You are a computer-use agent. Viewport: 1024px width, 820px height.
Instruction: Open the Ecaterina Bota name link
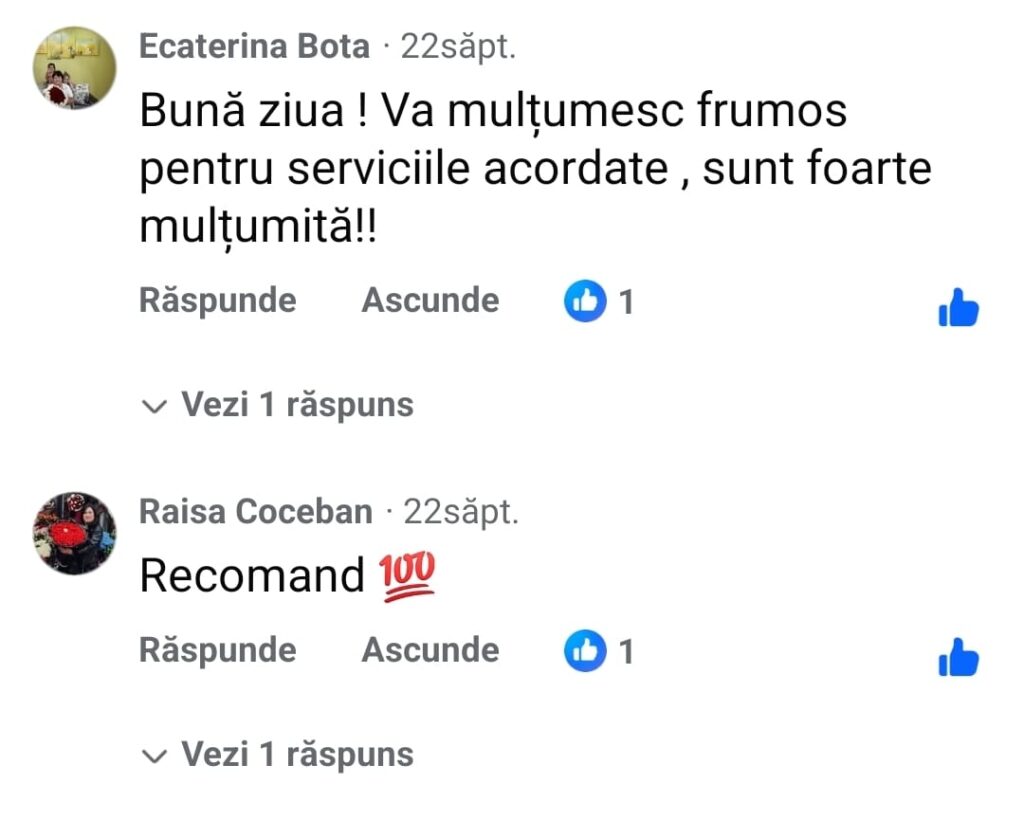coord(254,46)
